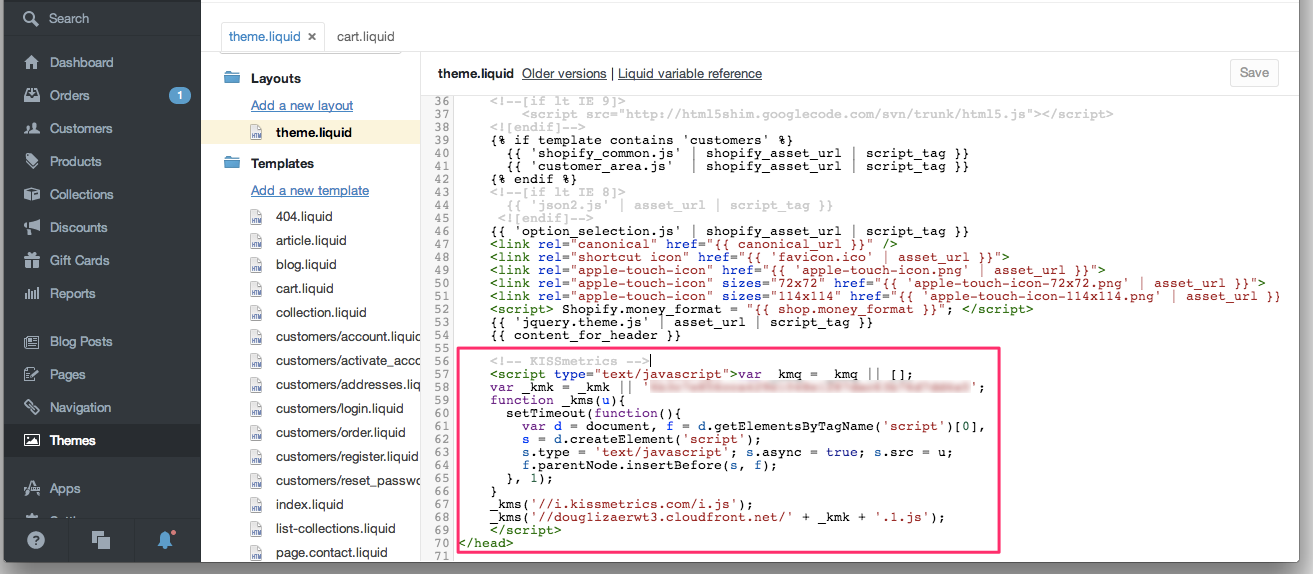Click the Orders inbox icon
1313x574 pixels.
coord(32,95)
